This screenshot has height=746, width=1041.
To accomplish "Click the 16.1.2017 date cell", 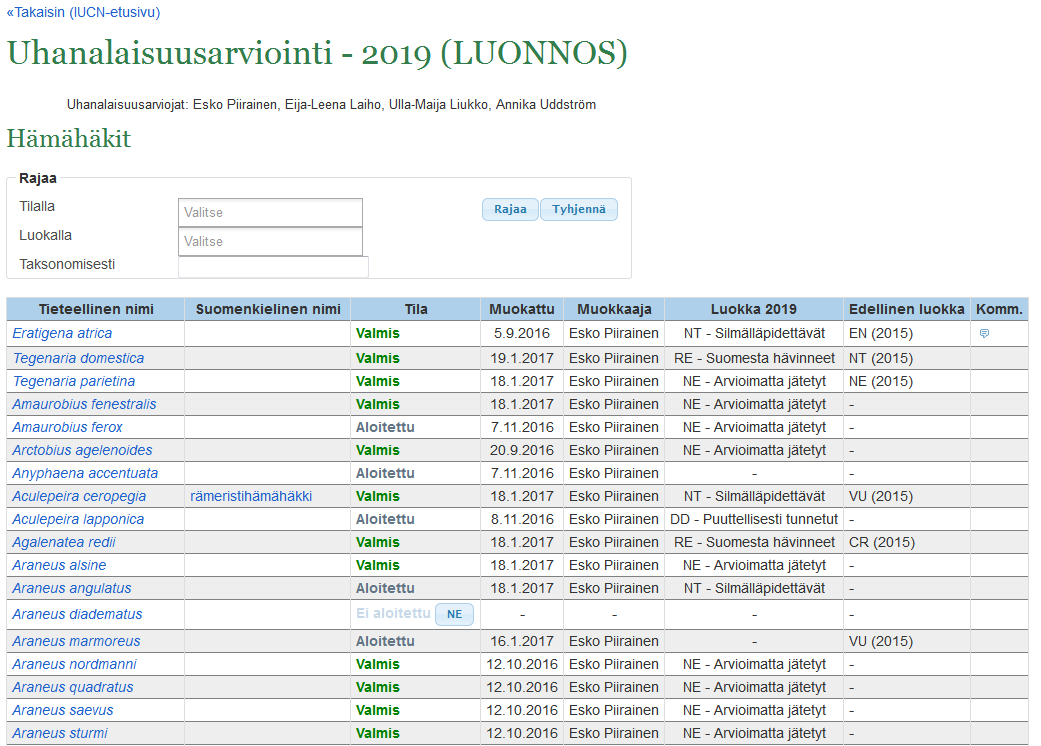I will tap(522, 641).
